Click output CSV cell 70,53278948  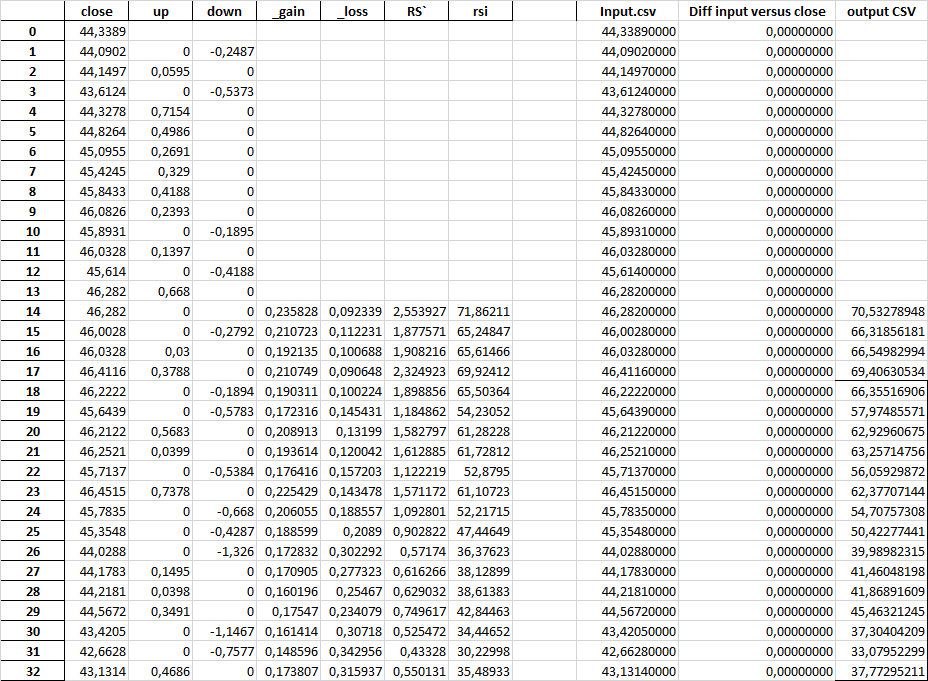click(881, 311)
